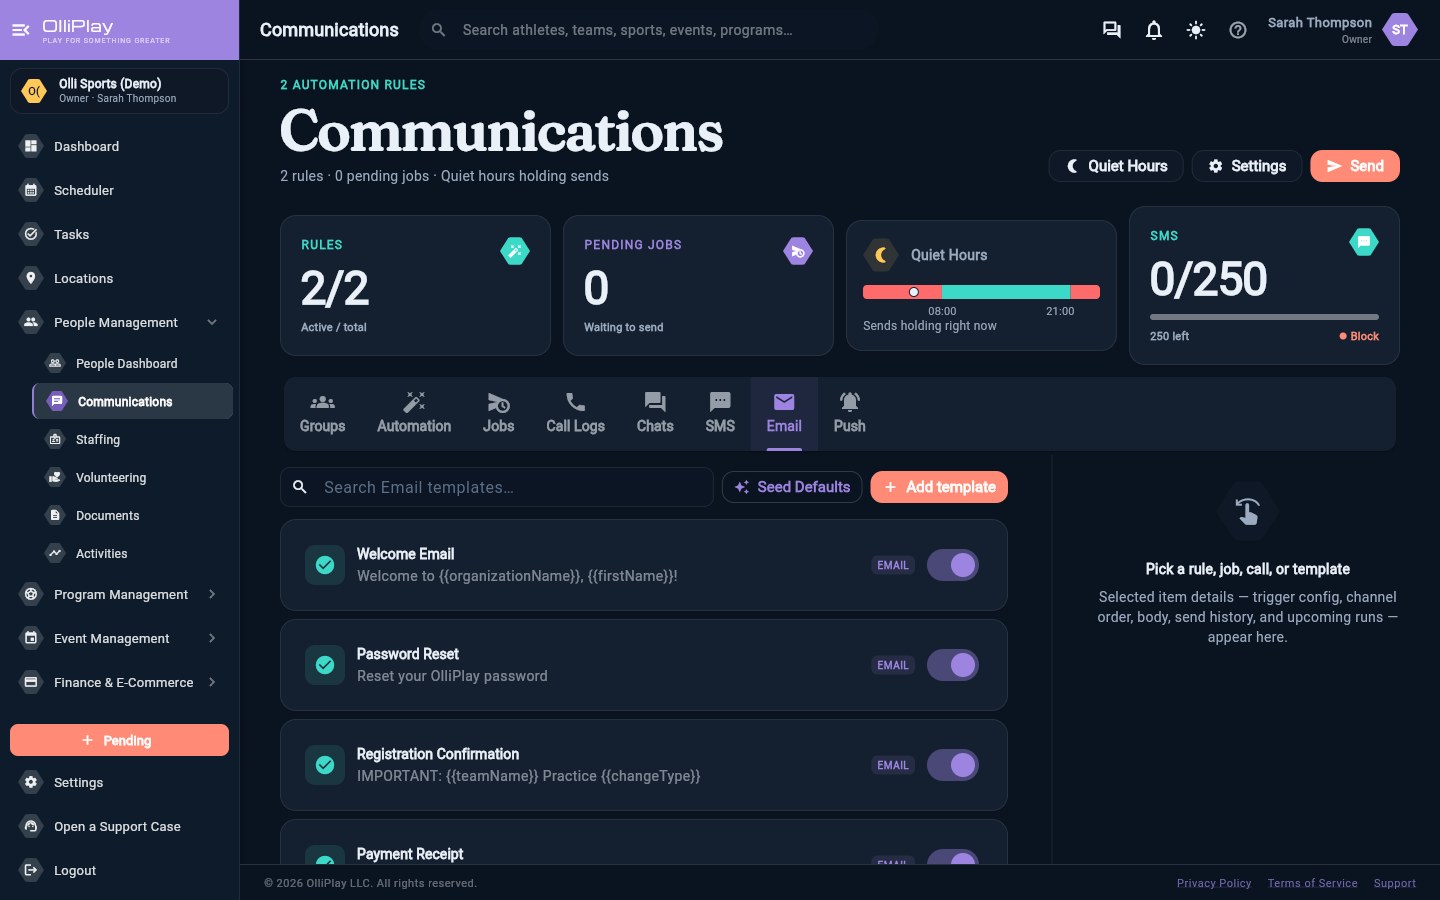Image resolution: width=1440 pixels, height=900 pixels.
Task: Open the Settings button near Send
Action: click(1246, 166)
